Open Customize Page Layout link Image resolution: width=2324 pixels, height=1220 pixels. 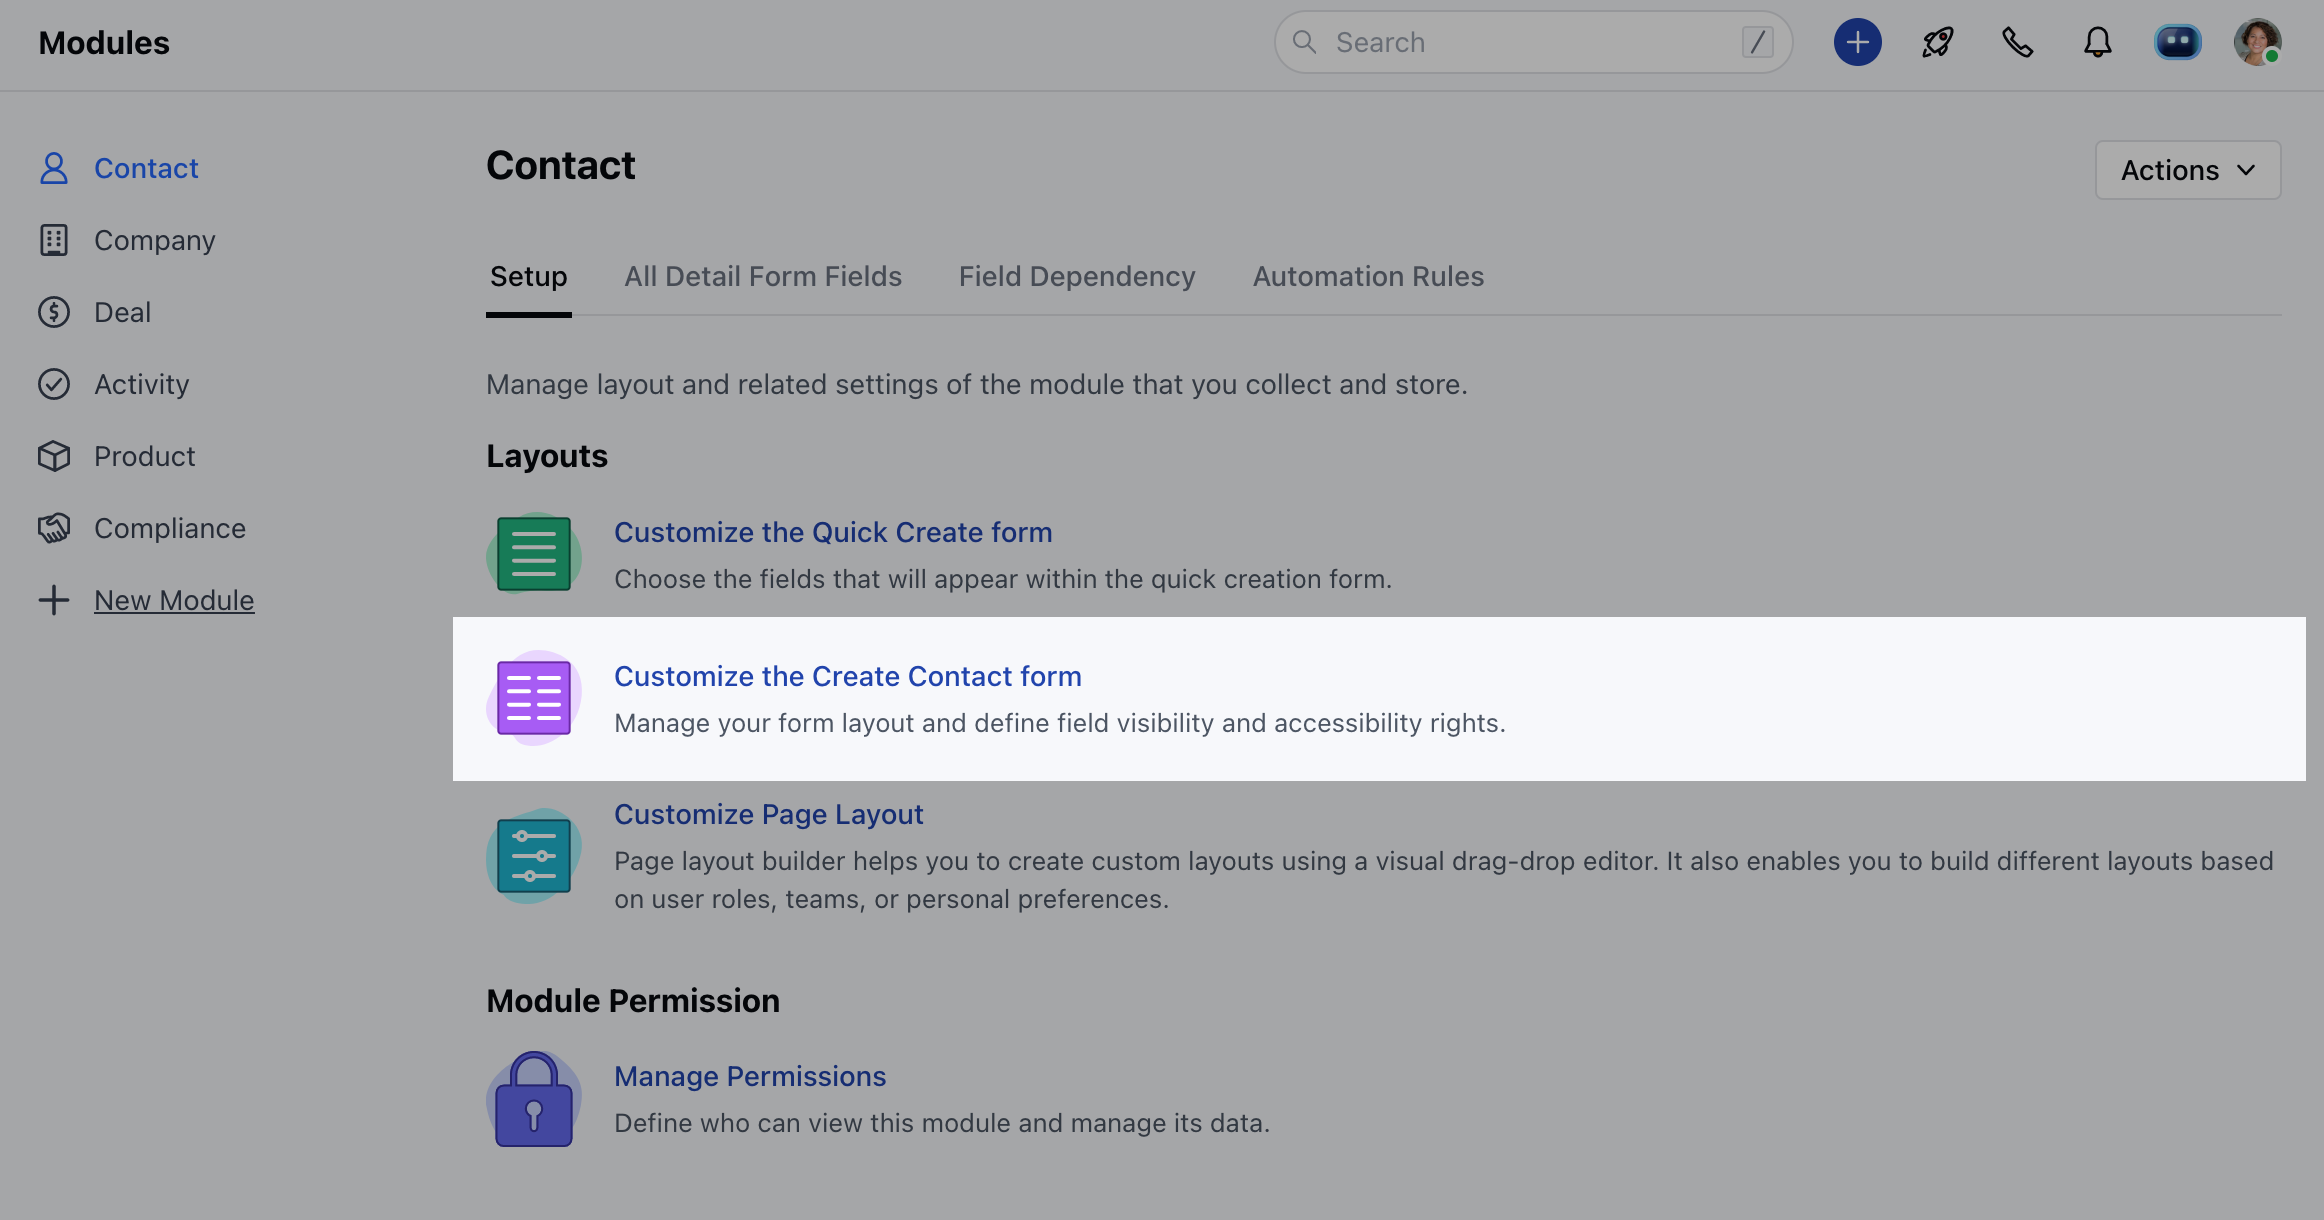(x=768, y=815)
